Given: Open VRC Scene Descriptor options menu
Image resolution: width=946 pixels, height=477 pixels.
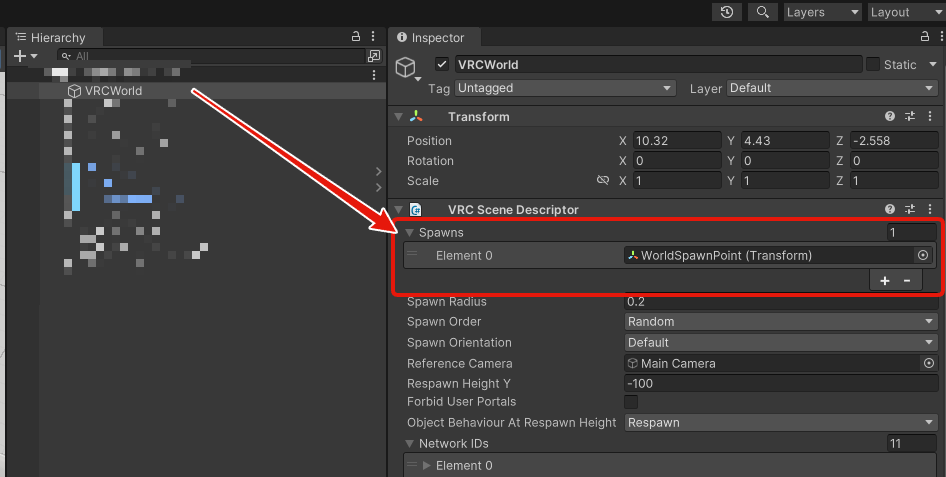Looking at the screenshot, I should pos(930,209).
